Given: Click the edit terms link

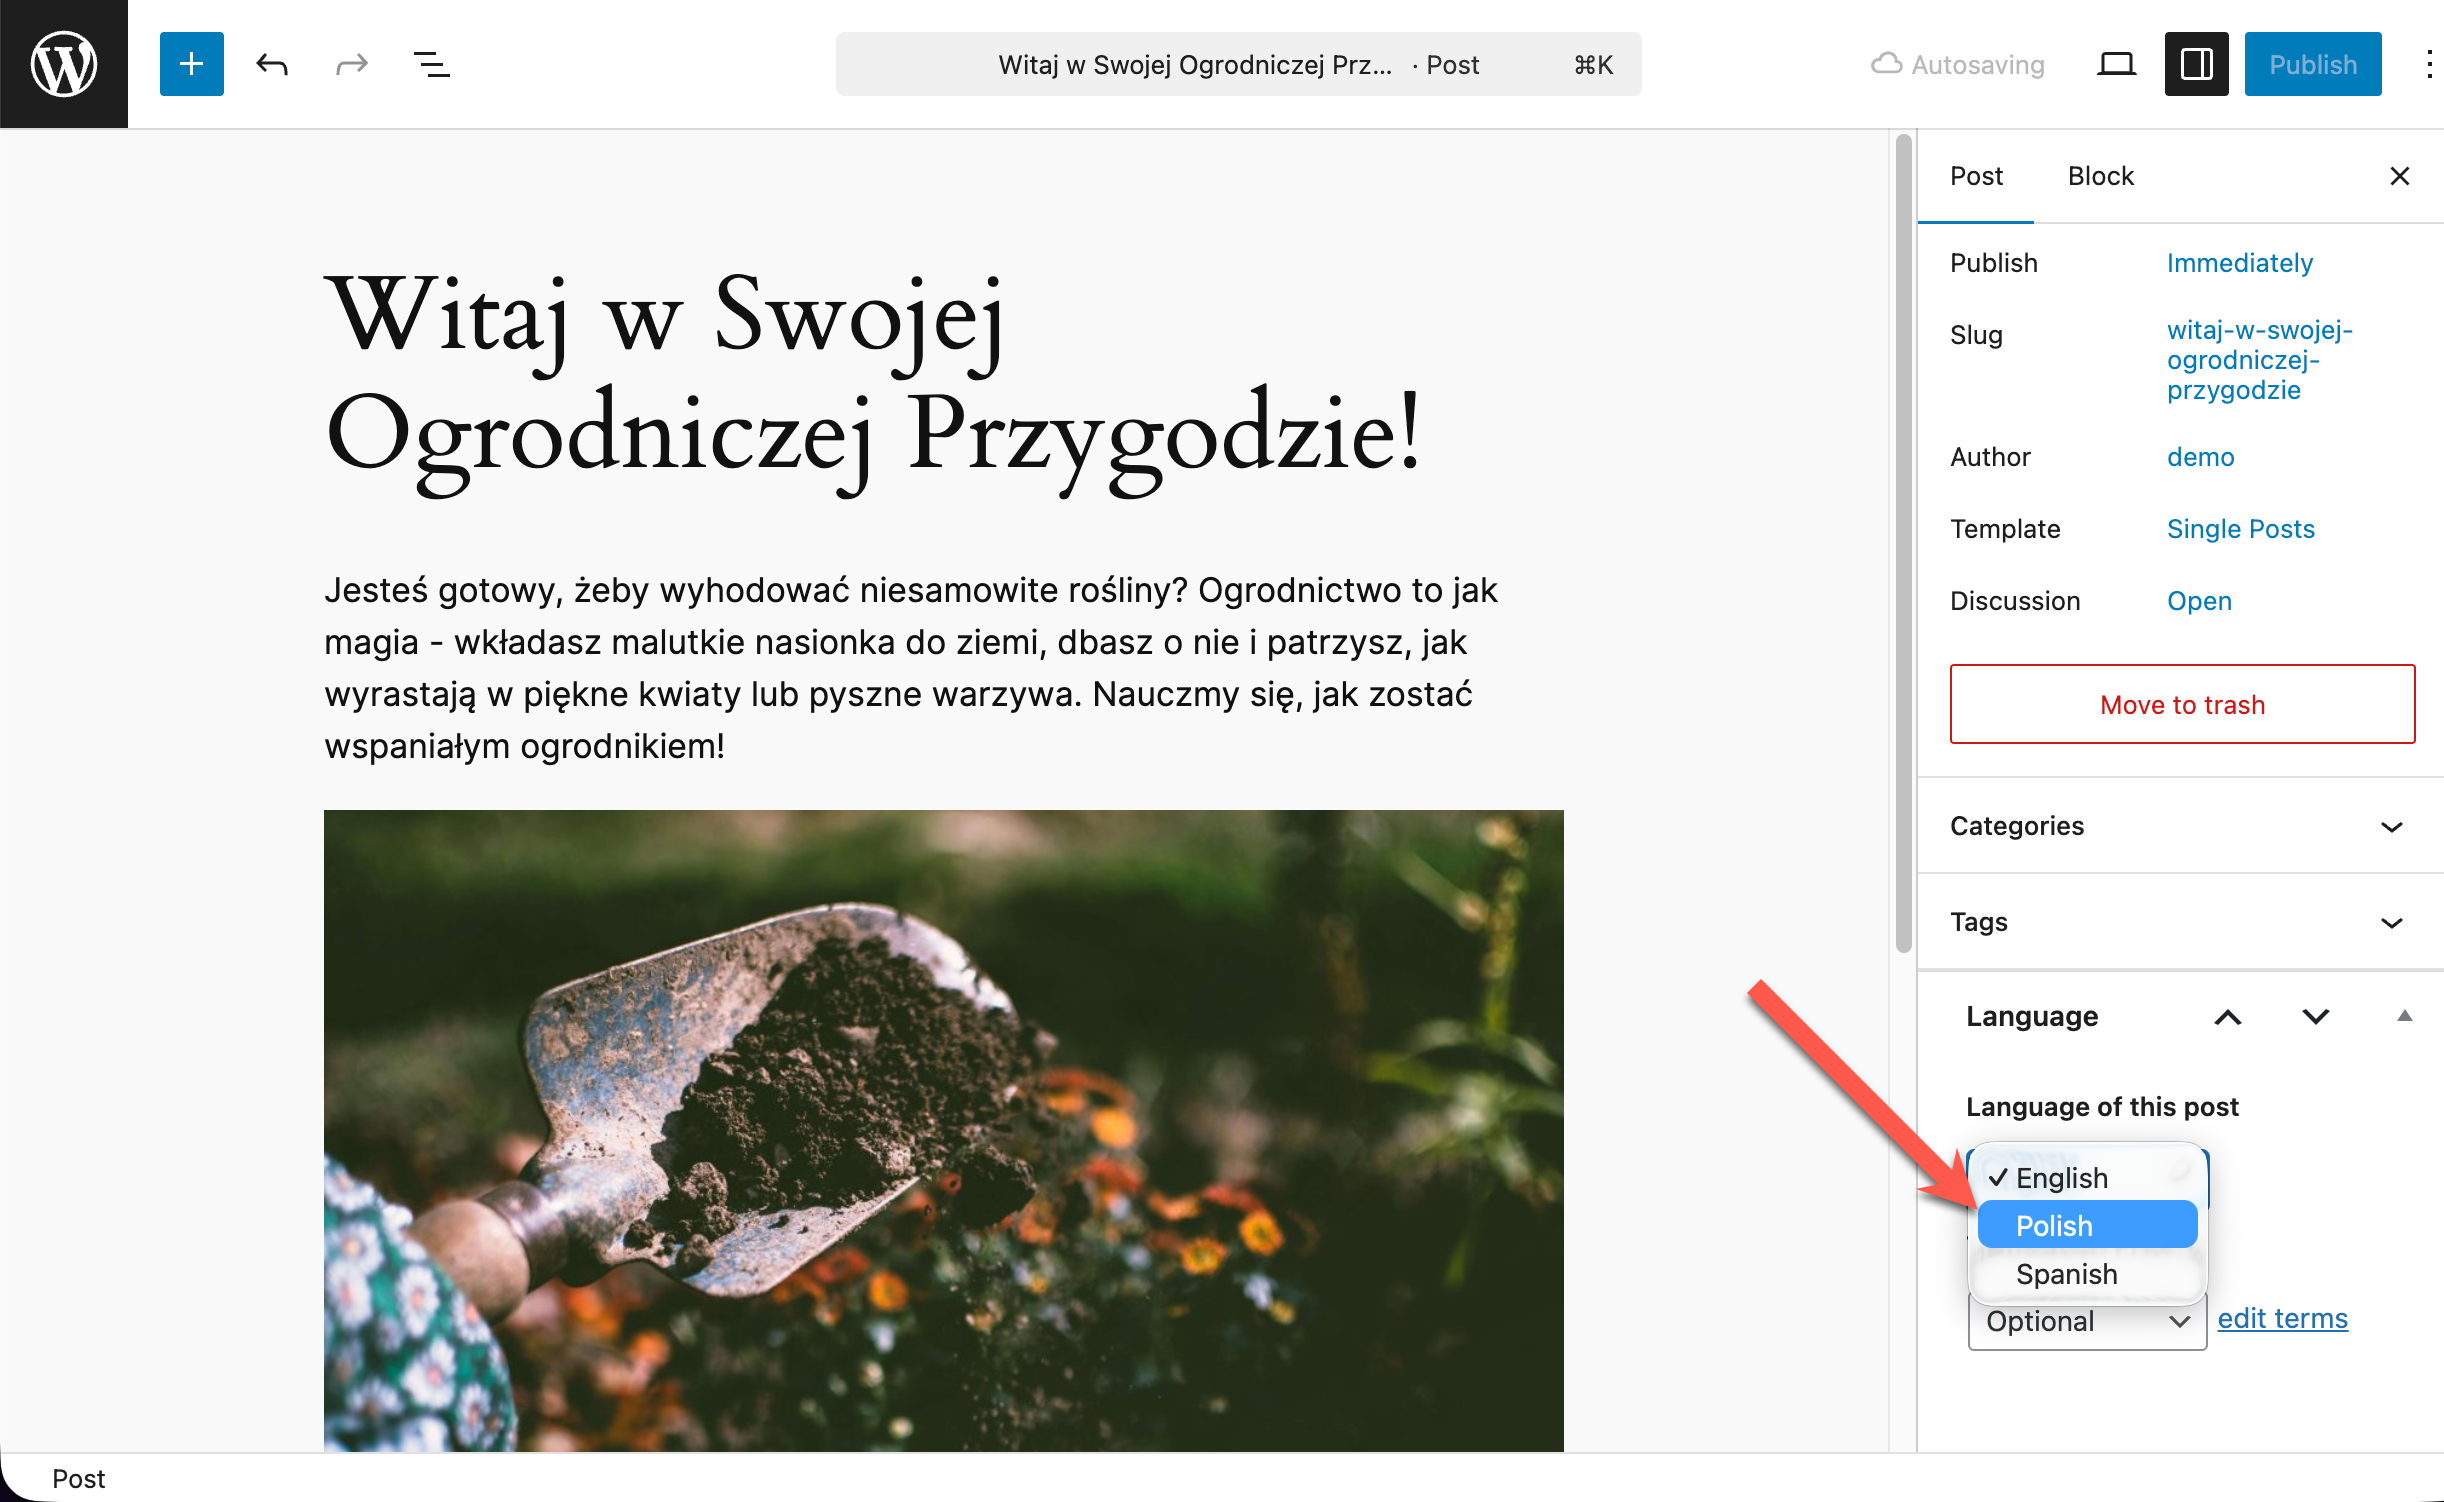Looking at the screenshot, I should tap(2282, 1318).
